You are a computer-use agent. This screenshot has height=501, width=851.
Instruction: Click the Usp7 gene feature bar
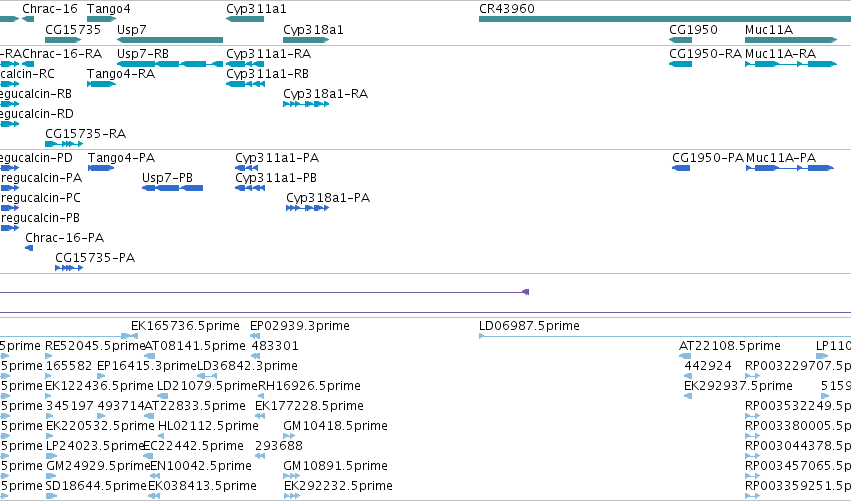(x=170, y=40)
